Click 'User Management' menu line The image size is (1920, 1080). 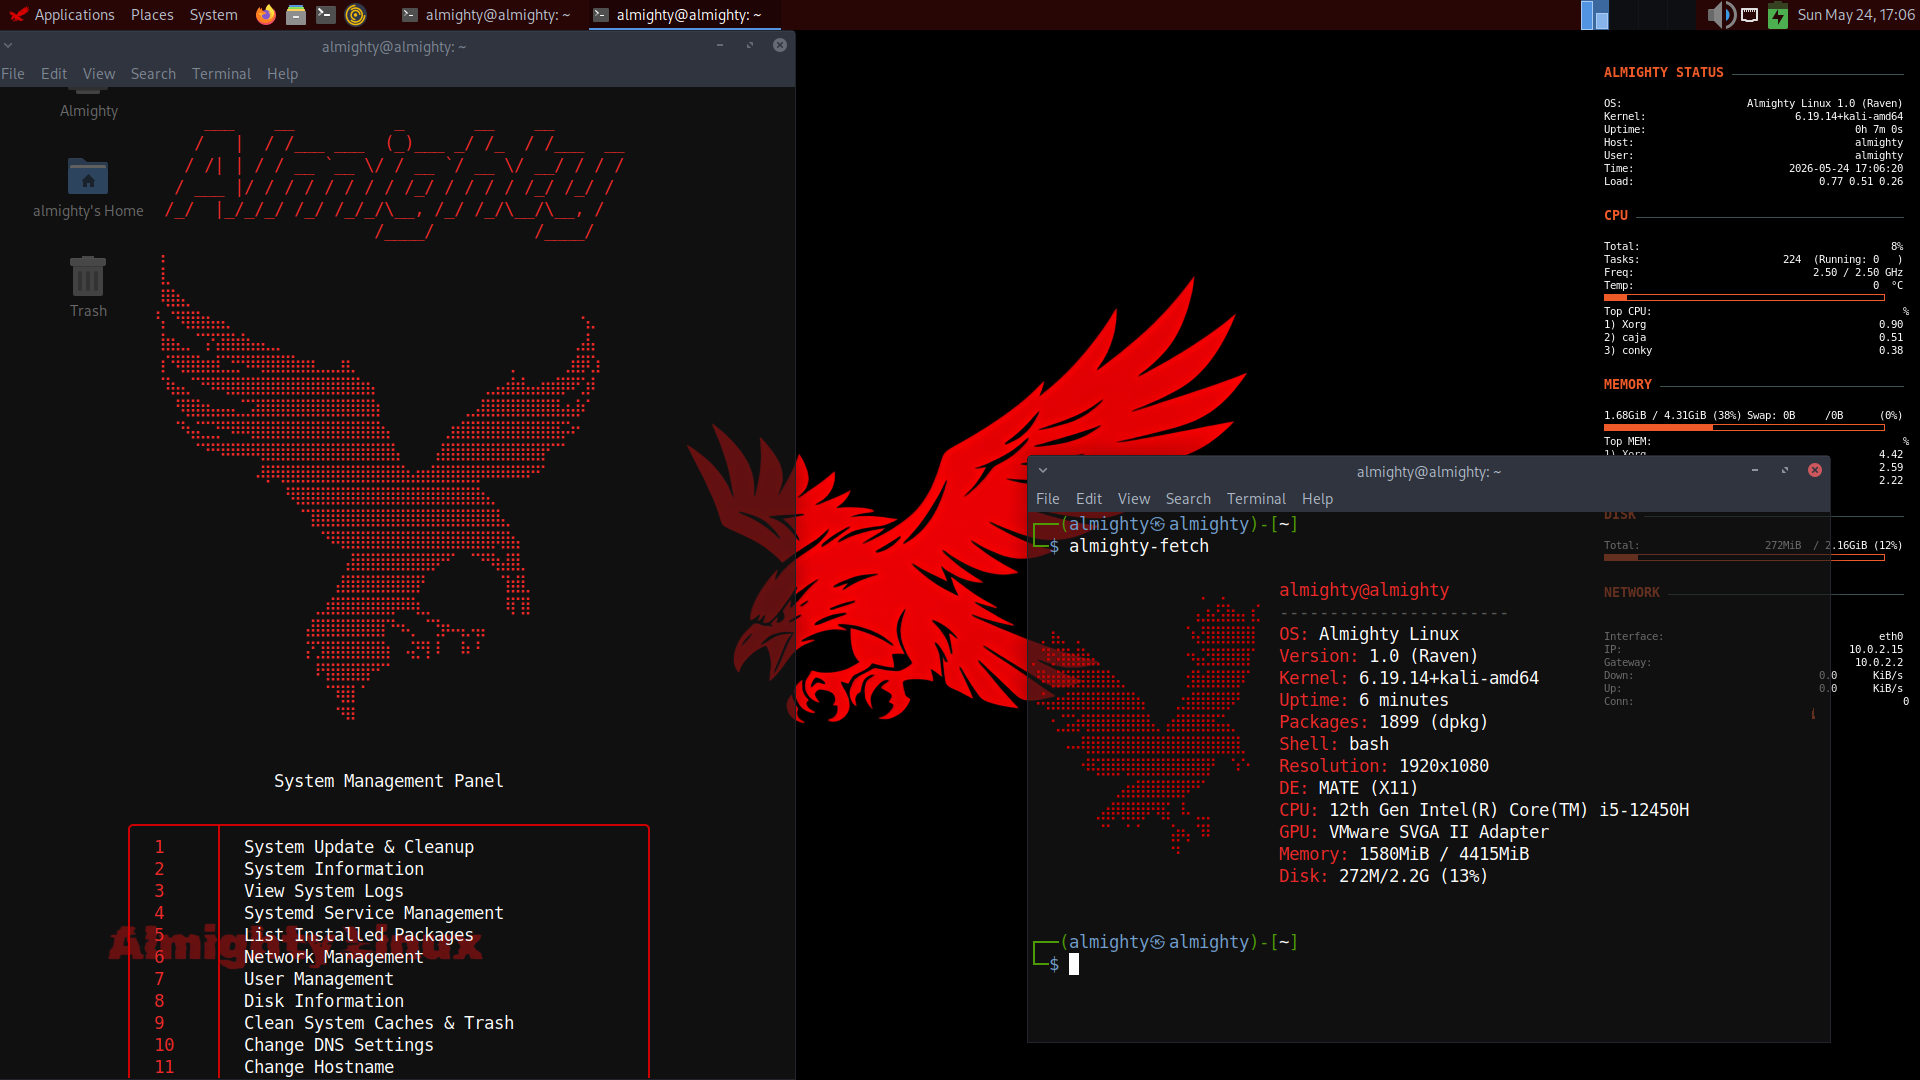tap(319, 979)
